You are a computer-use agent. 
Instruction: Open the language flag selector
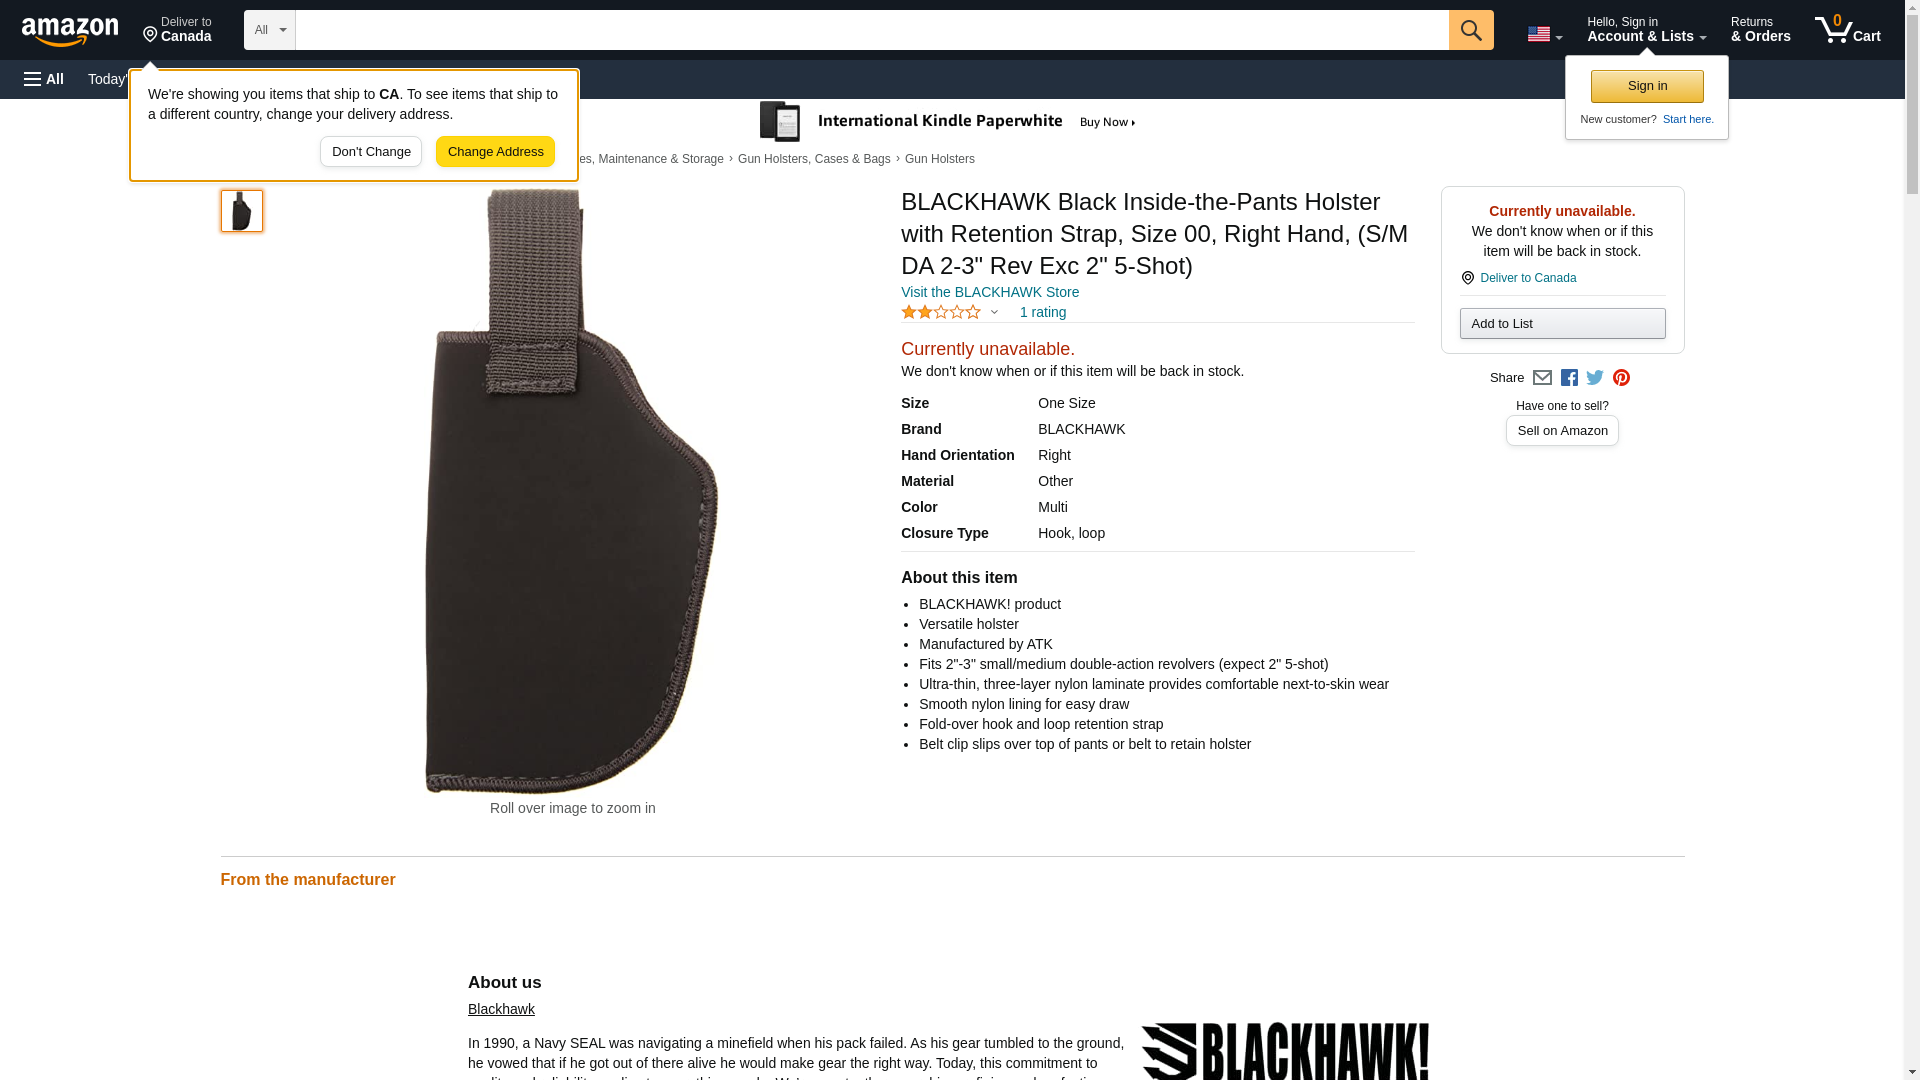point(1544,34)
